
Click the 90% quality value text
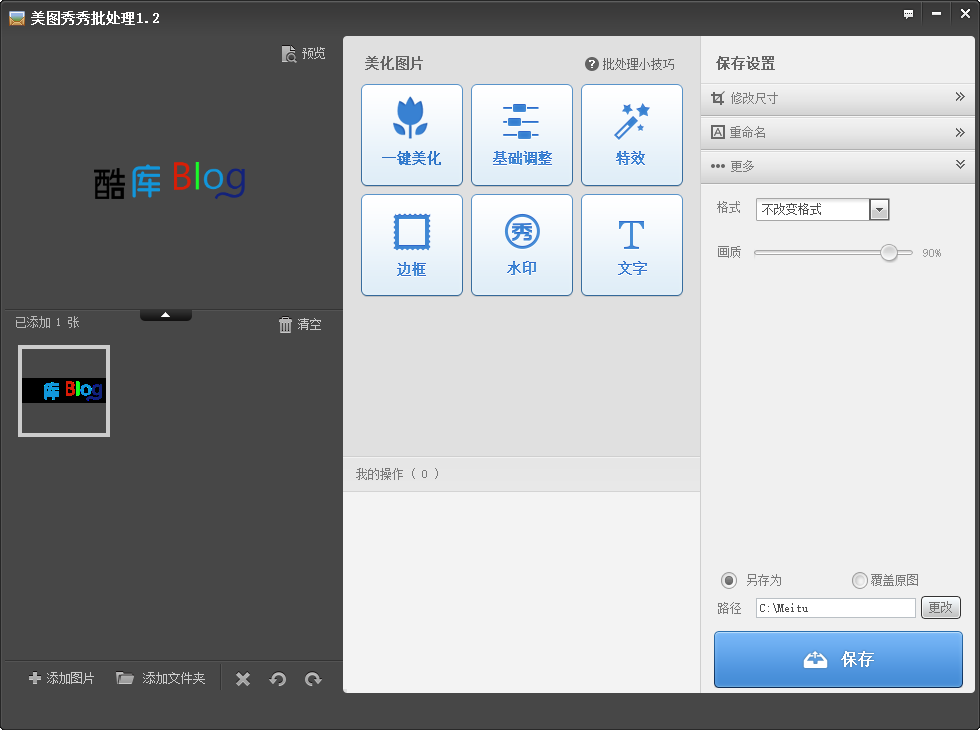[932, 253]
